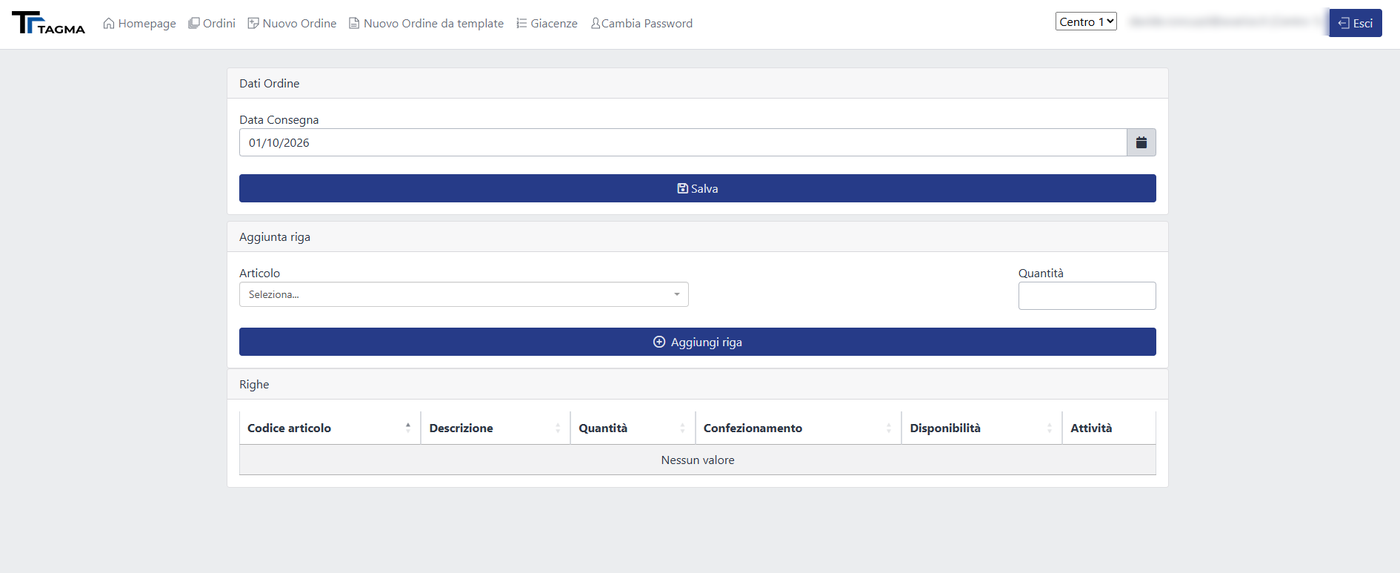The image size is (1400, 573).
Task: Click the Dati Ordine panel header
Action: tap(697, 83)
